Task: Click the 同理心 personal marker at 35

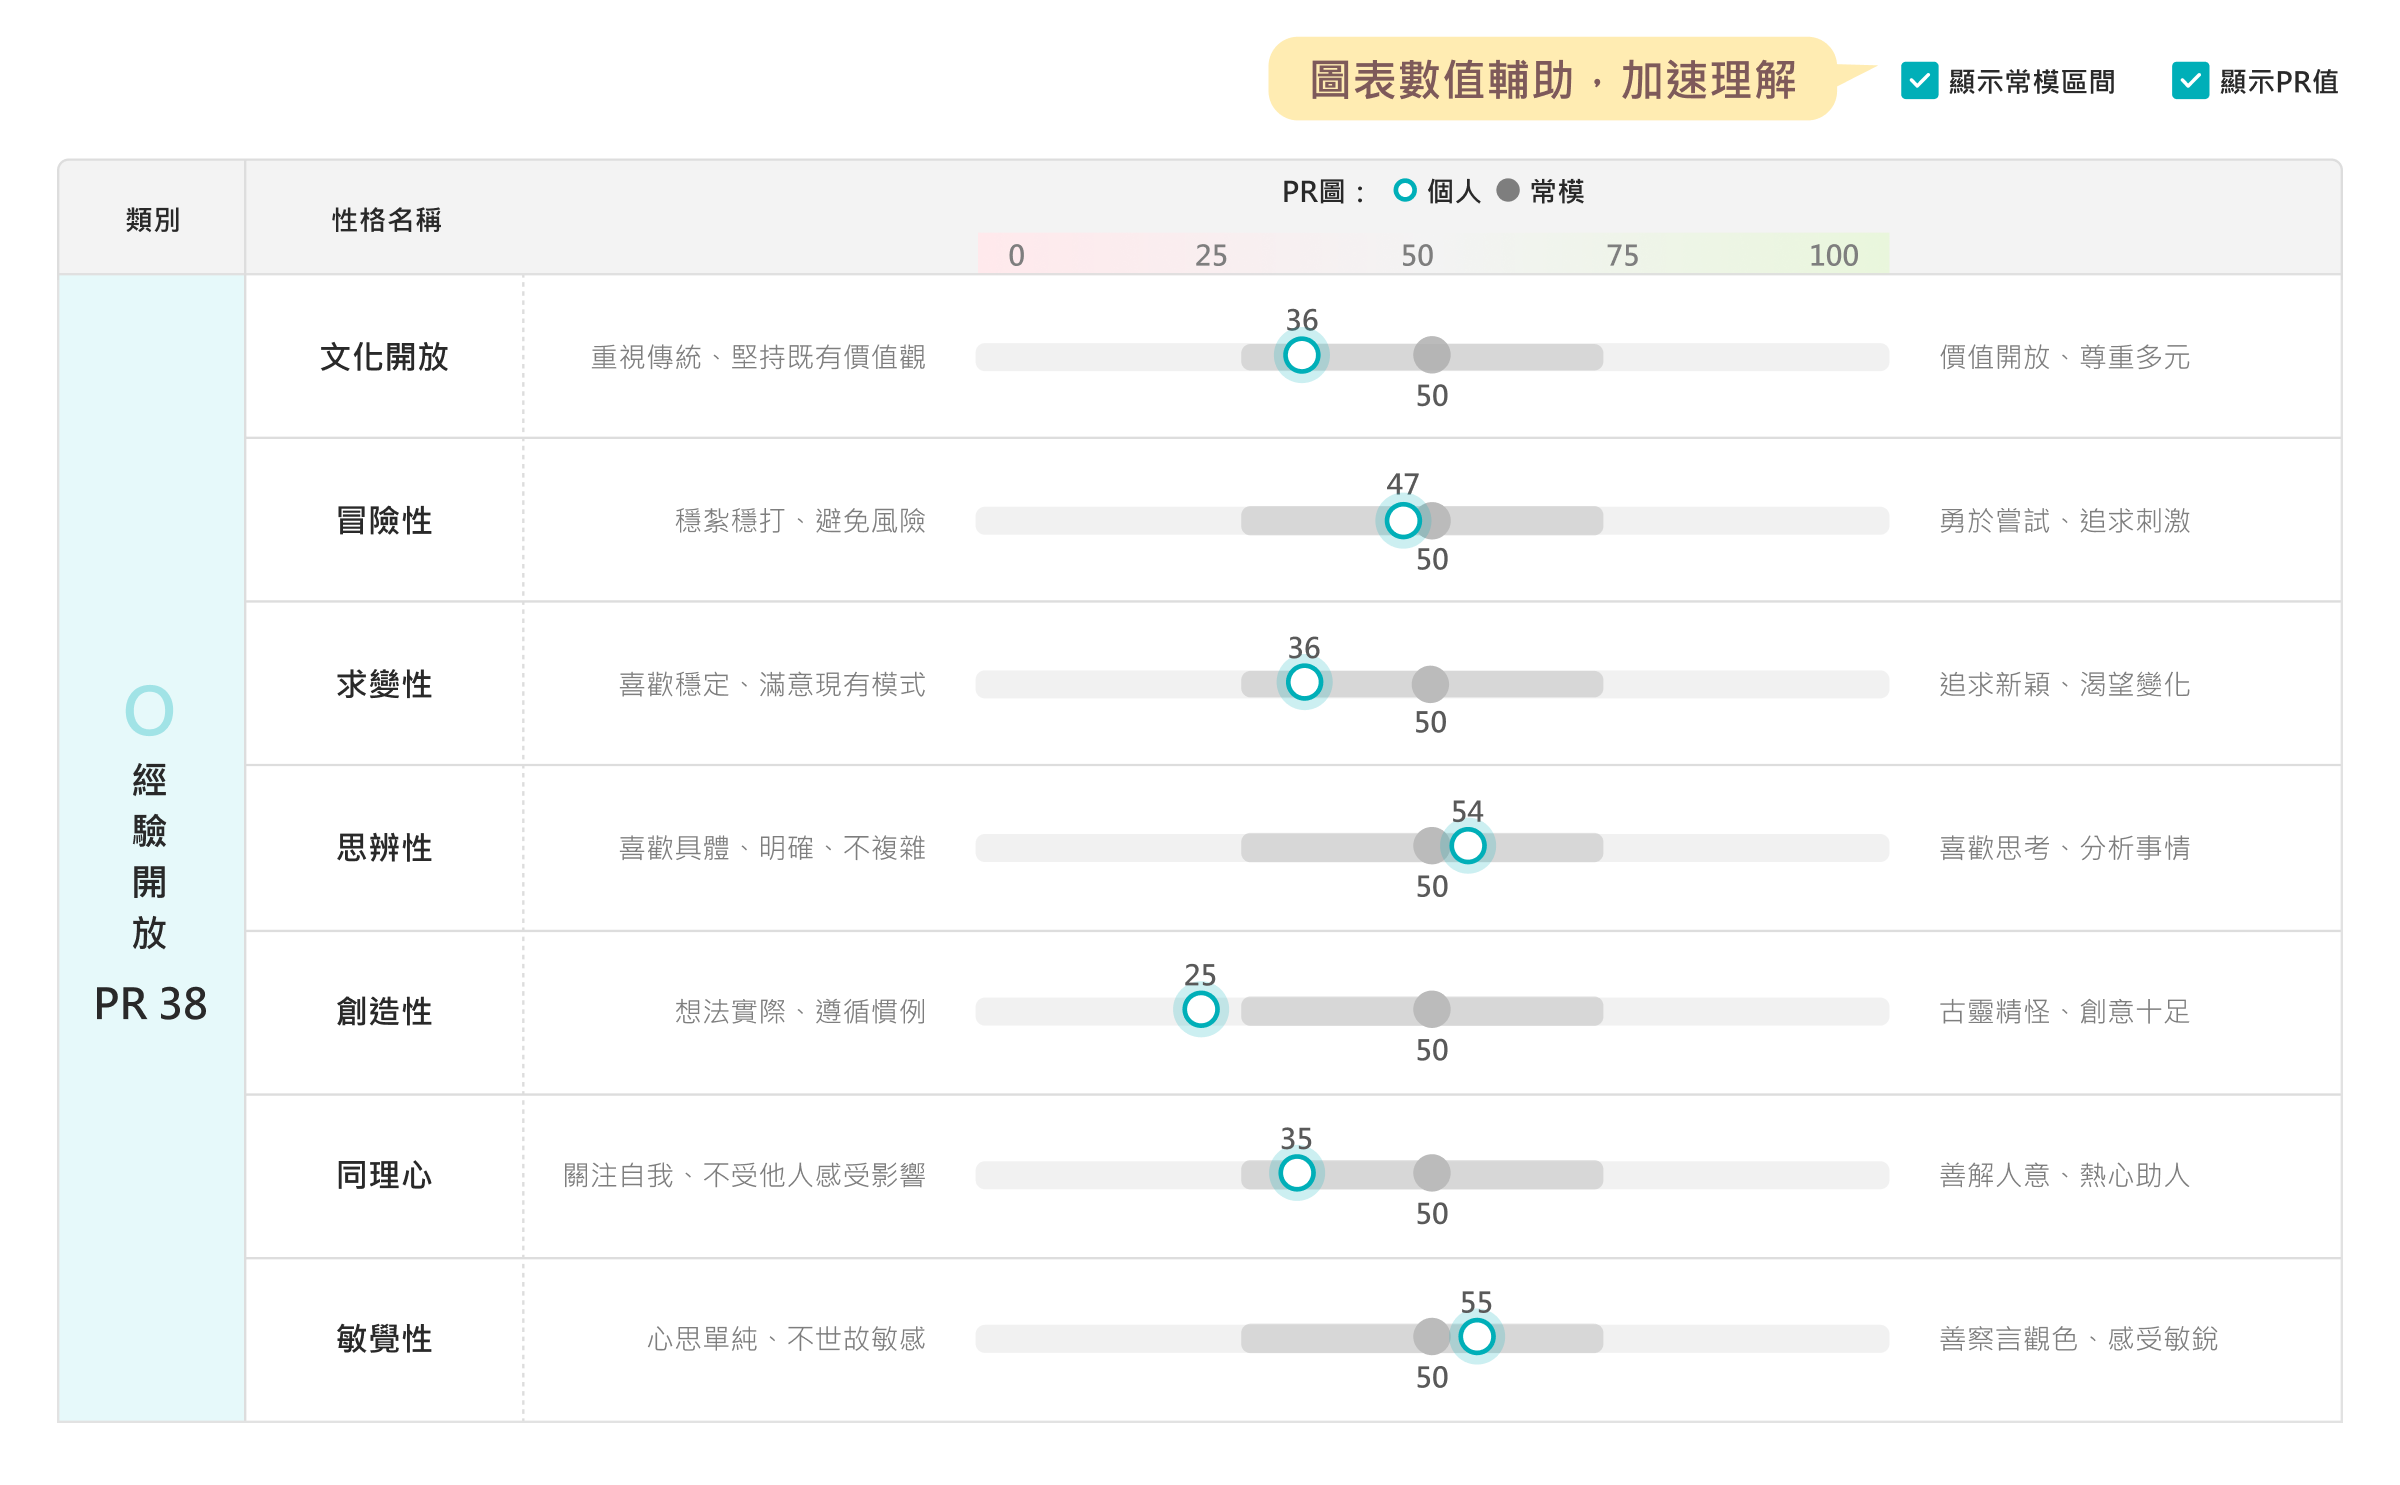Action: coord(1296,1173)
